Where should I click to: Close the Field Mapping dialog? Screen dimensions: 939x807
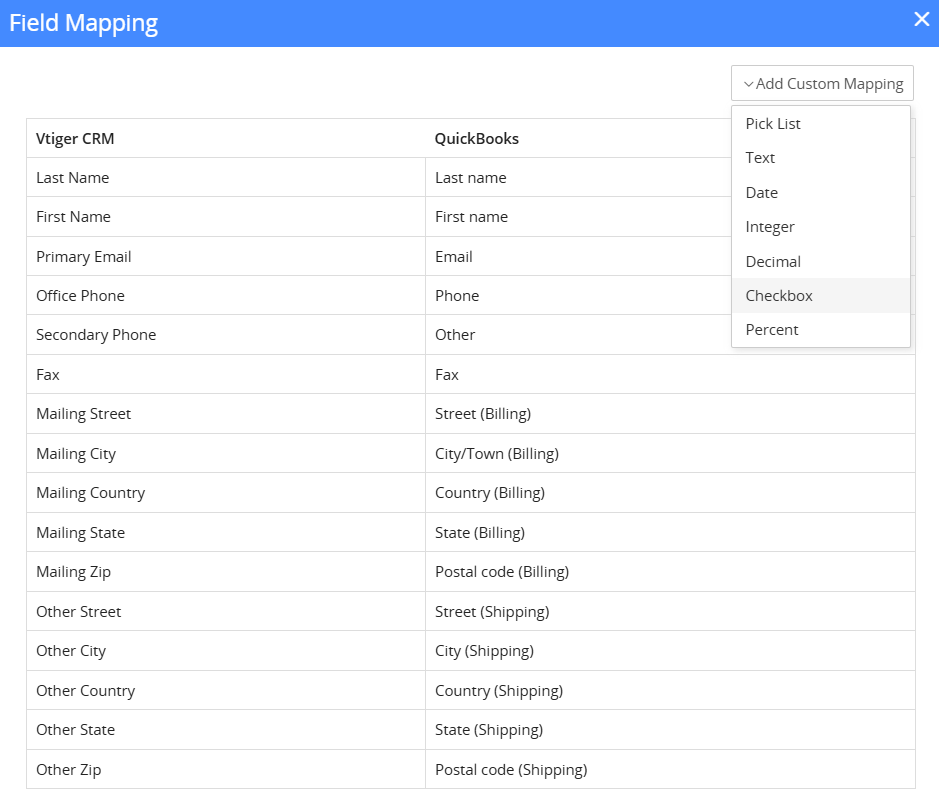click(x=922, y=19)
